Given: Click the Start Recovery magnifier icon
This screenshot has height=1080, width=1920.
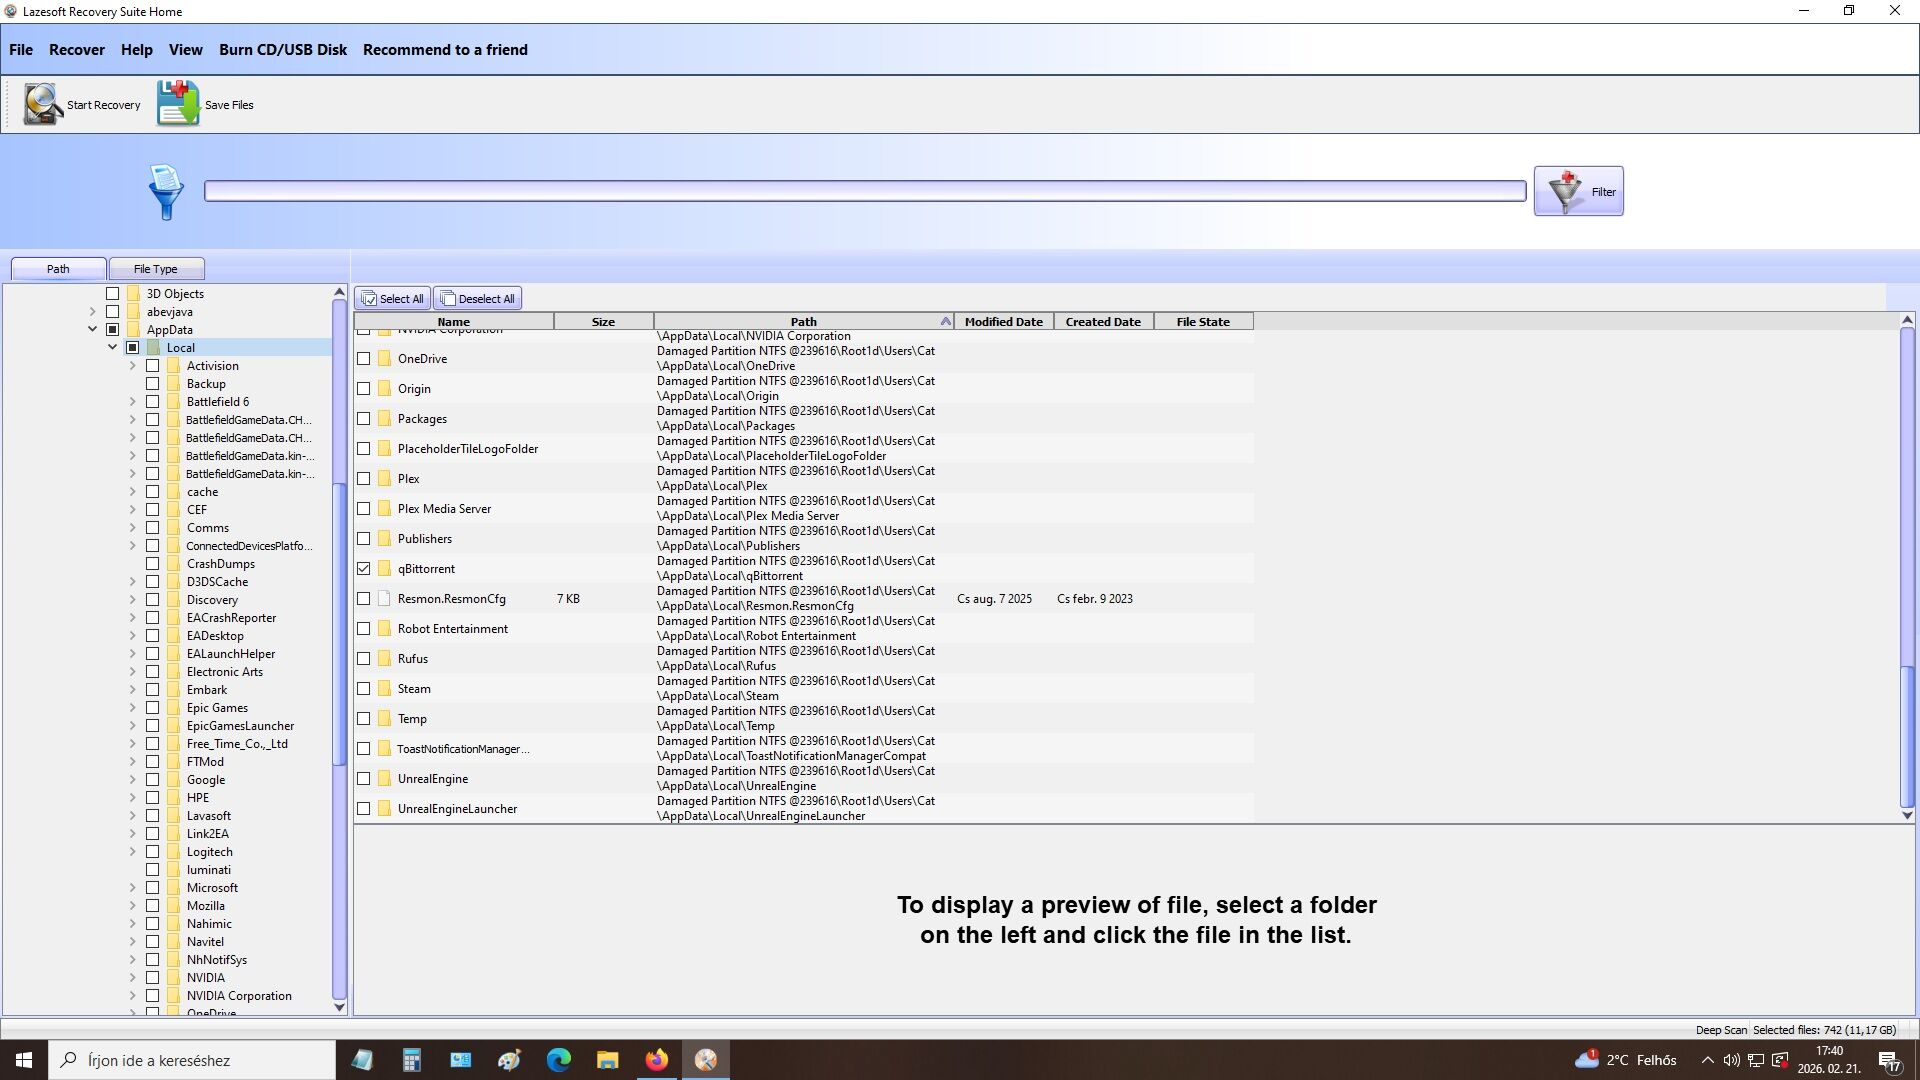Looking at the screenshot, I should [43, 104].
